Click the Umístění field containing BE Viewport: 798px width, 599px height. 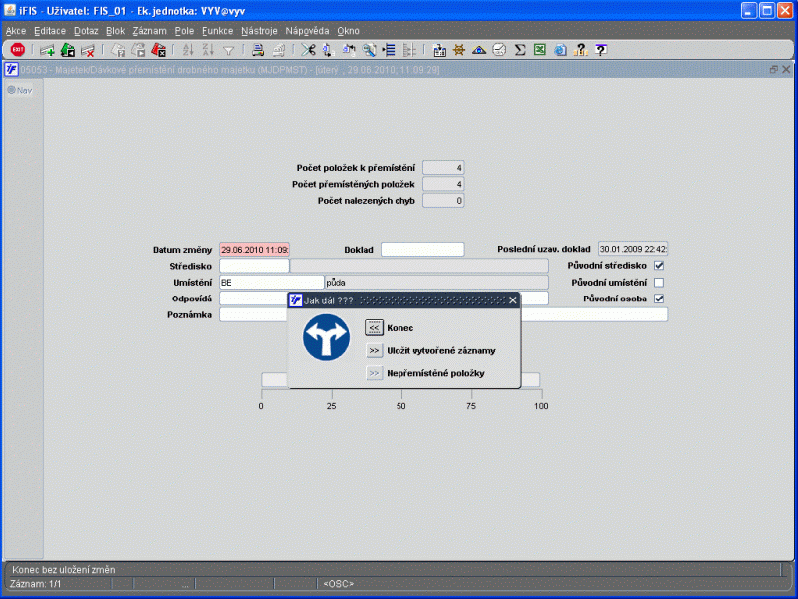pyautogui.click(x=272, y=282)
